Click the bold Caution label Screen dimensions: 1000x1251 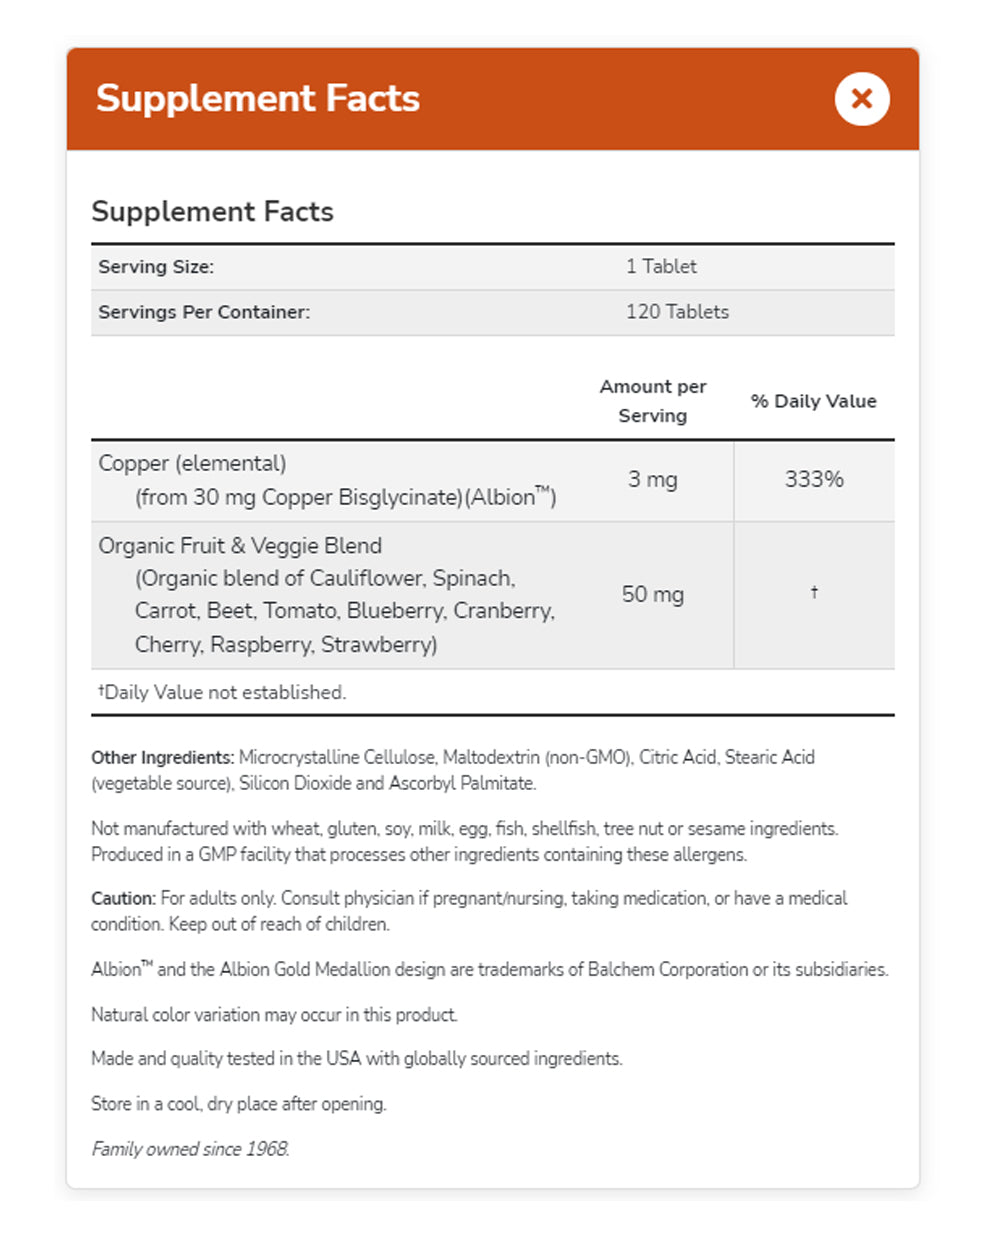pos(123,899)
